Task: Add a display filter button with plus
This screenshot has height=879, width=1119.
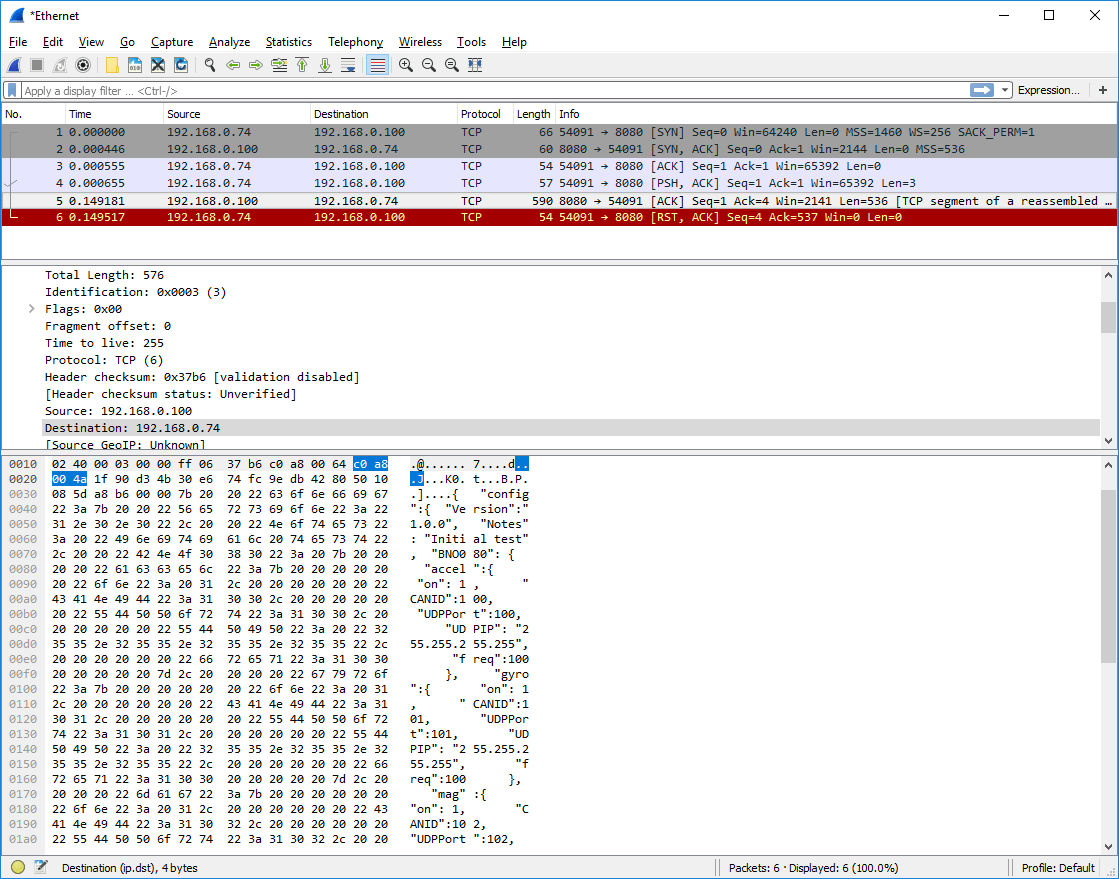Action: [x=1103, y=90]
